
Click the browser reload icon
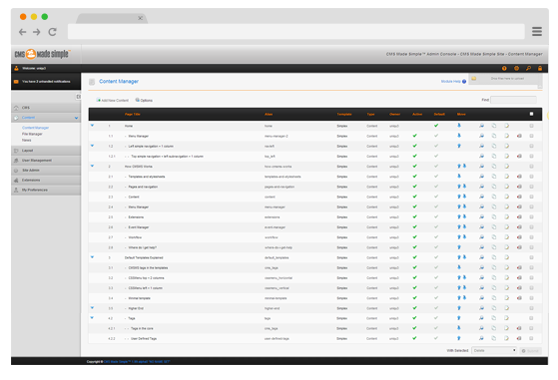[52, 32]
